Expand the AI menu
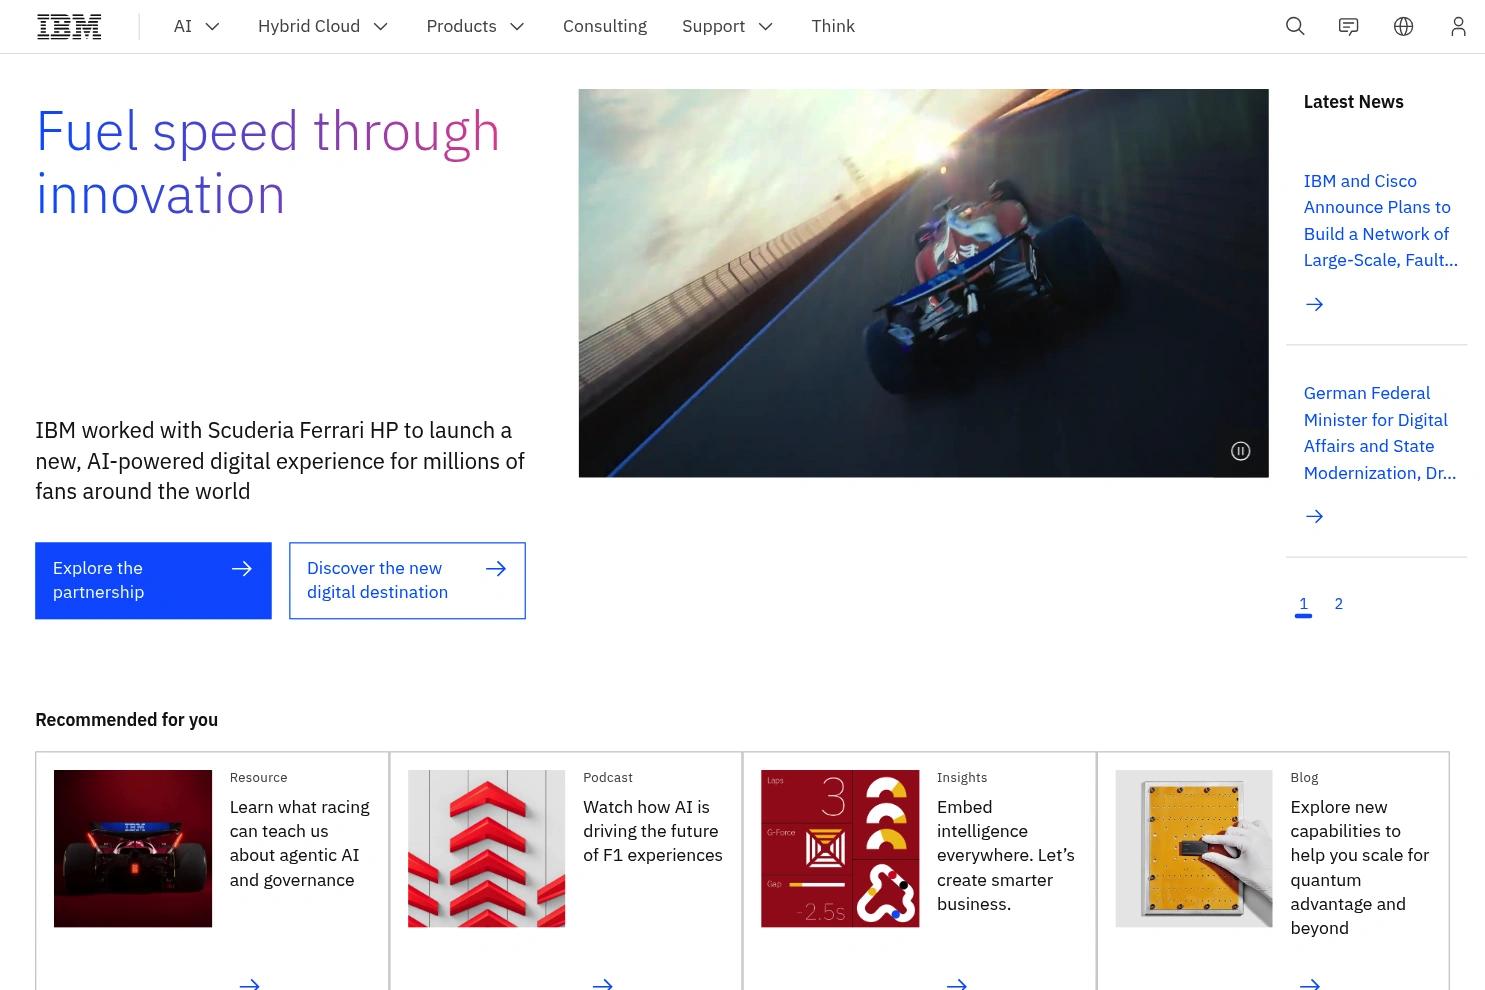Viewport: 1485px width, 990px height. tap(197, 27)
